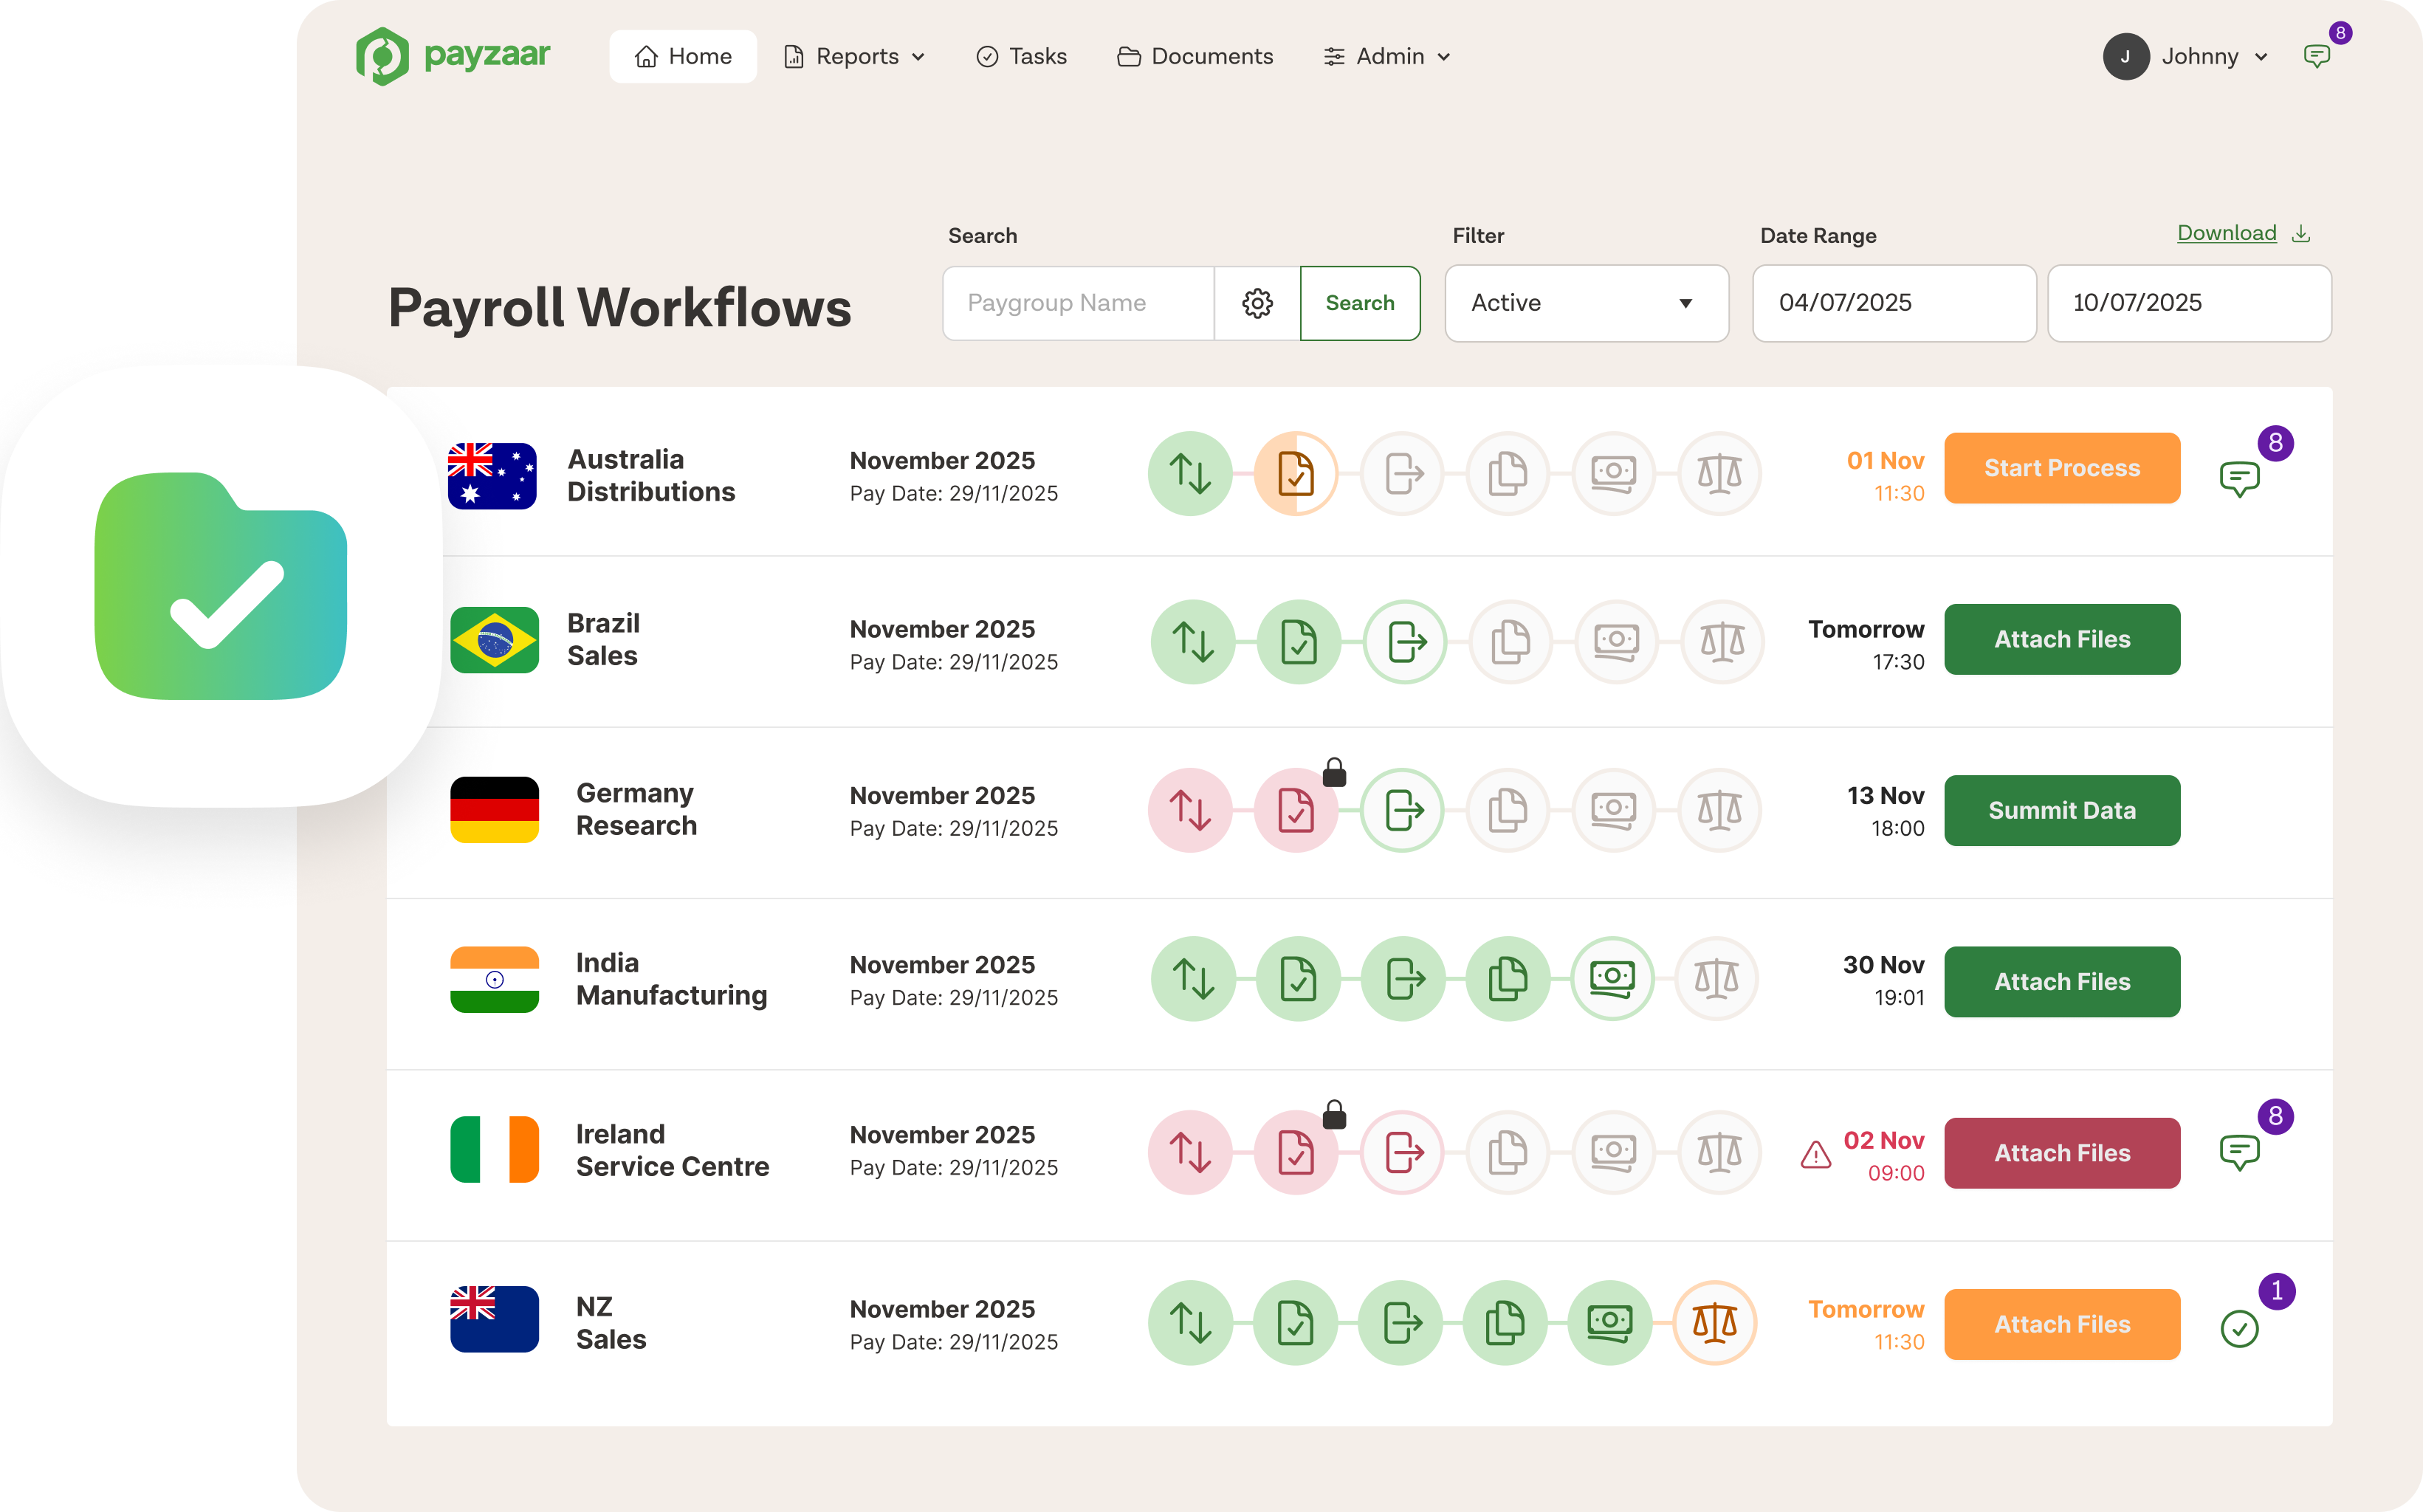Screen dimensions: 2423x1512
Task: Click the green folder checkmark app icon
Action: 221,586
